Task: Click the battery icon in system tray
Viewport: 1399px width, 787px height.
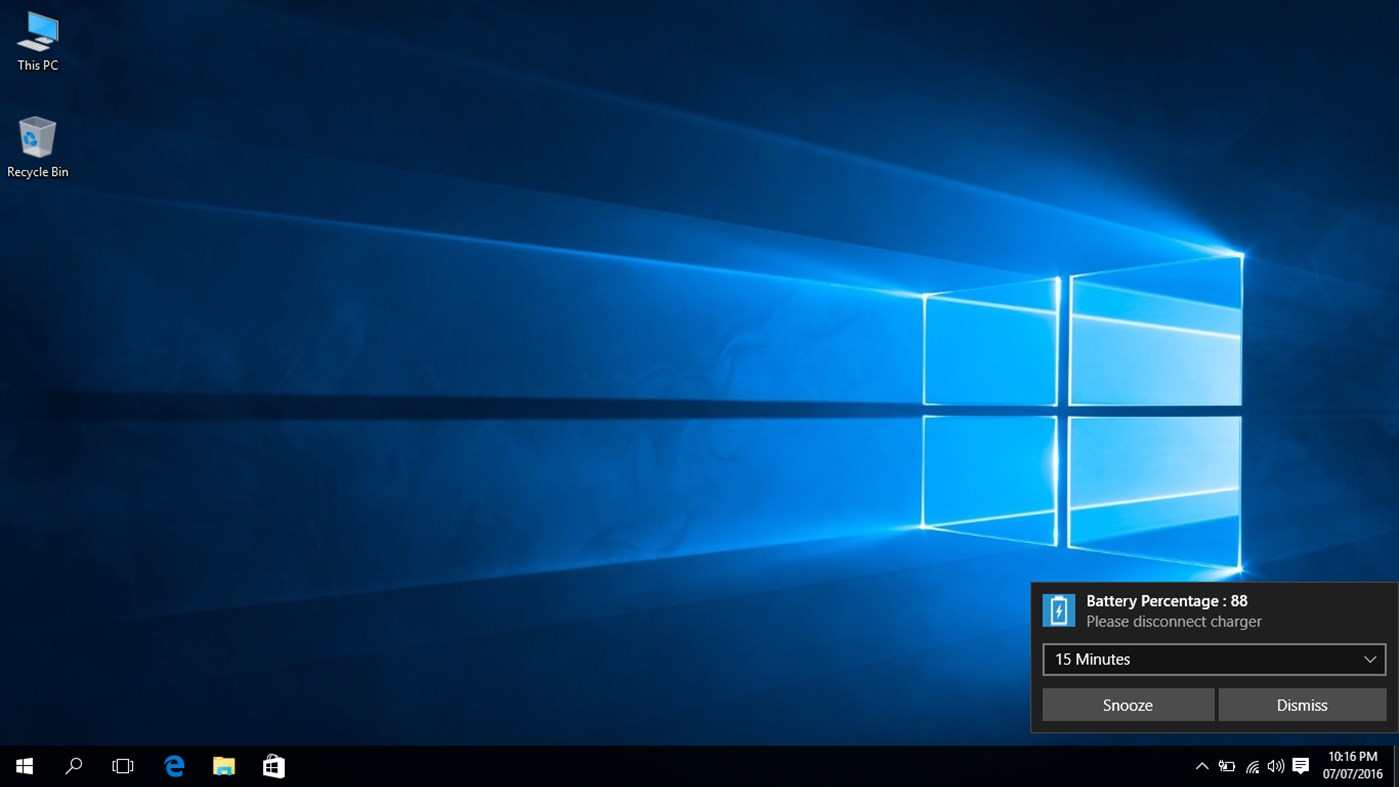Action: (1226, 765)
